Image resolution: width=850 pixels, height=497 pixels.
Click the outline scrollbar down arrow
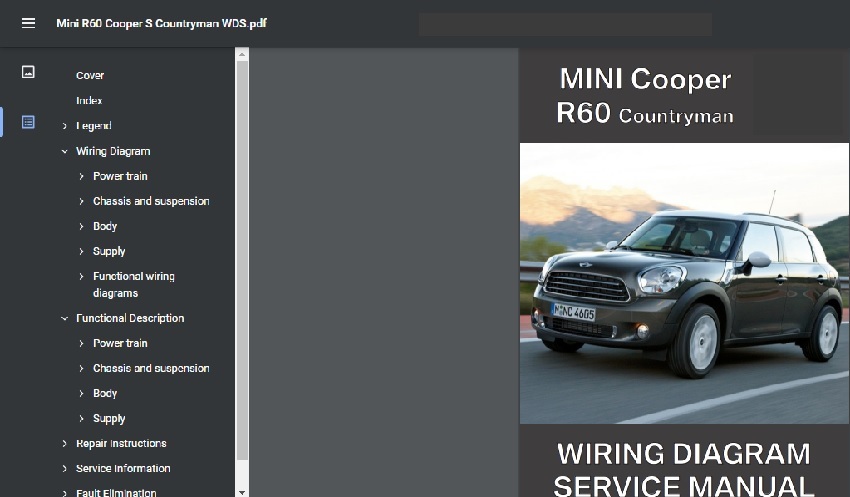(242, 492)
